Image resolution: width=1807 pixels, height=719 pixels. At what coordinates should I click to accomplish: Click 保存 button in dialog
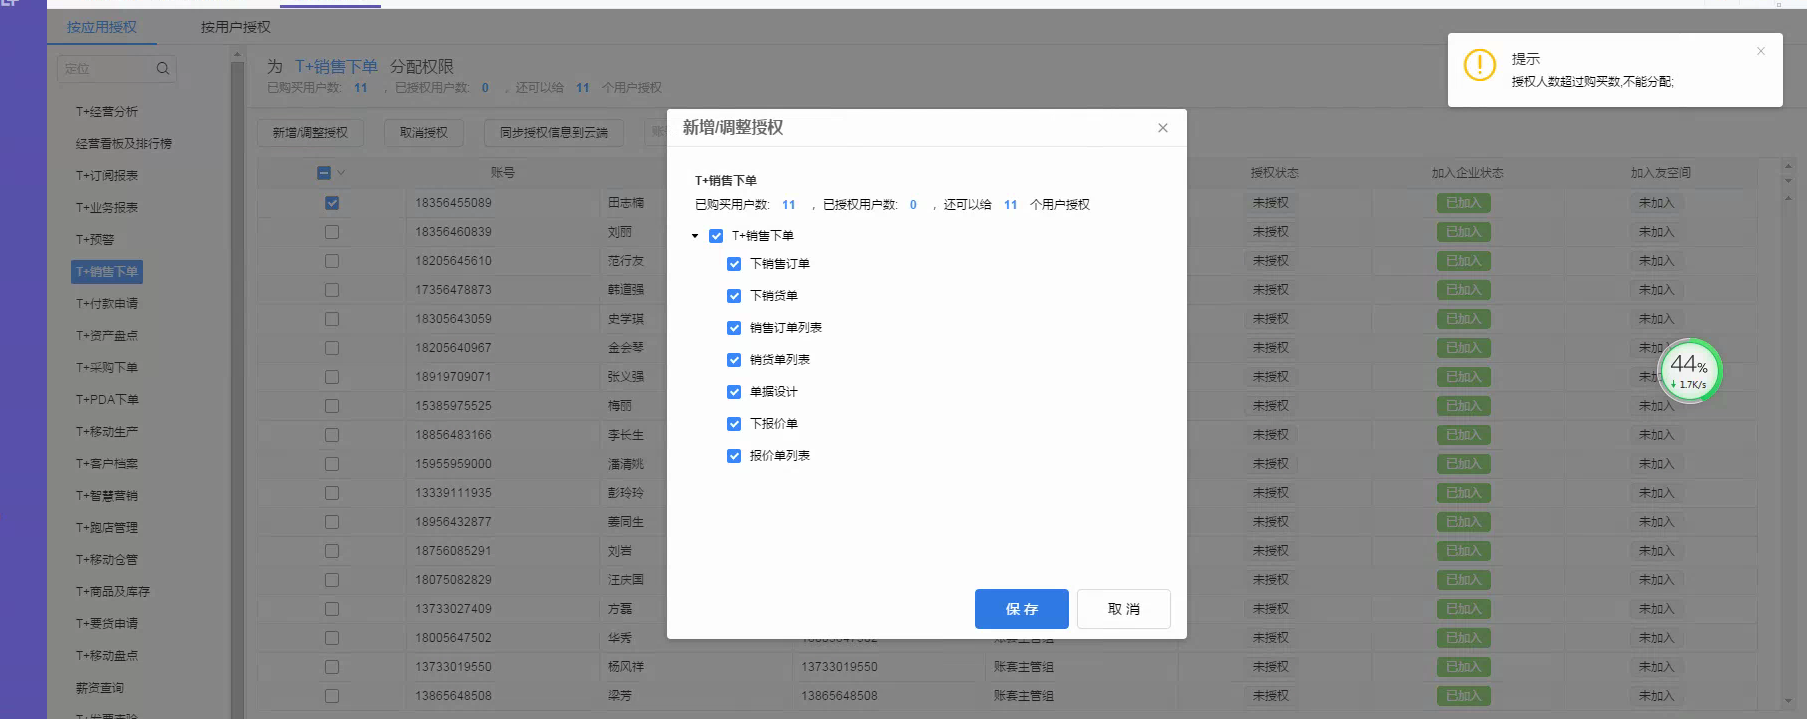(x=1022, y=609)
